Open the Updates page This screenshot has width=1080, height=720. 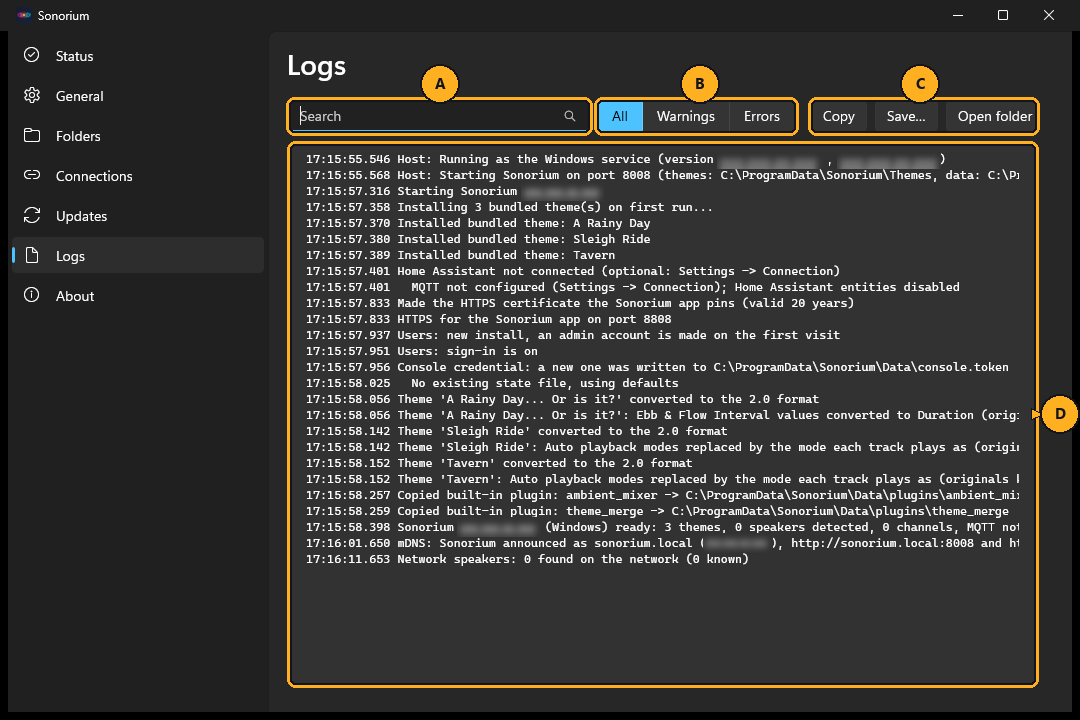pos(138,216)
